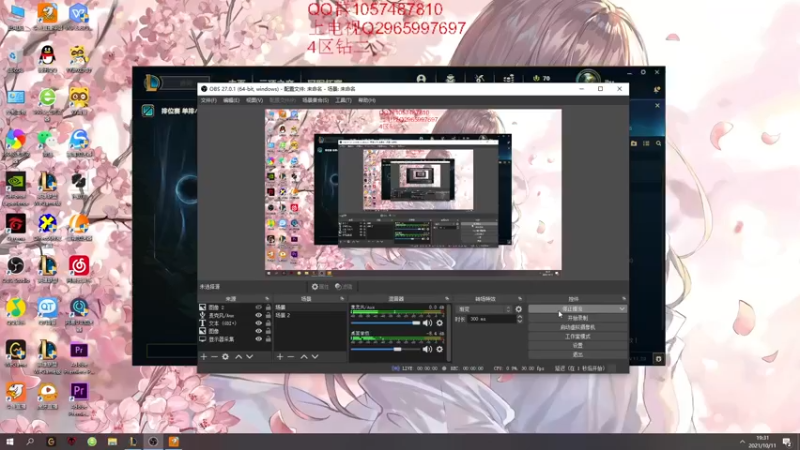
Task: Click the League client search magnifier icon
Action: [658, 144]
